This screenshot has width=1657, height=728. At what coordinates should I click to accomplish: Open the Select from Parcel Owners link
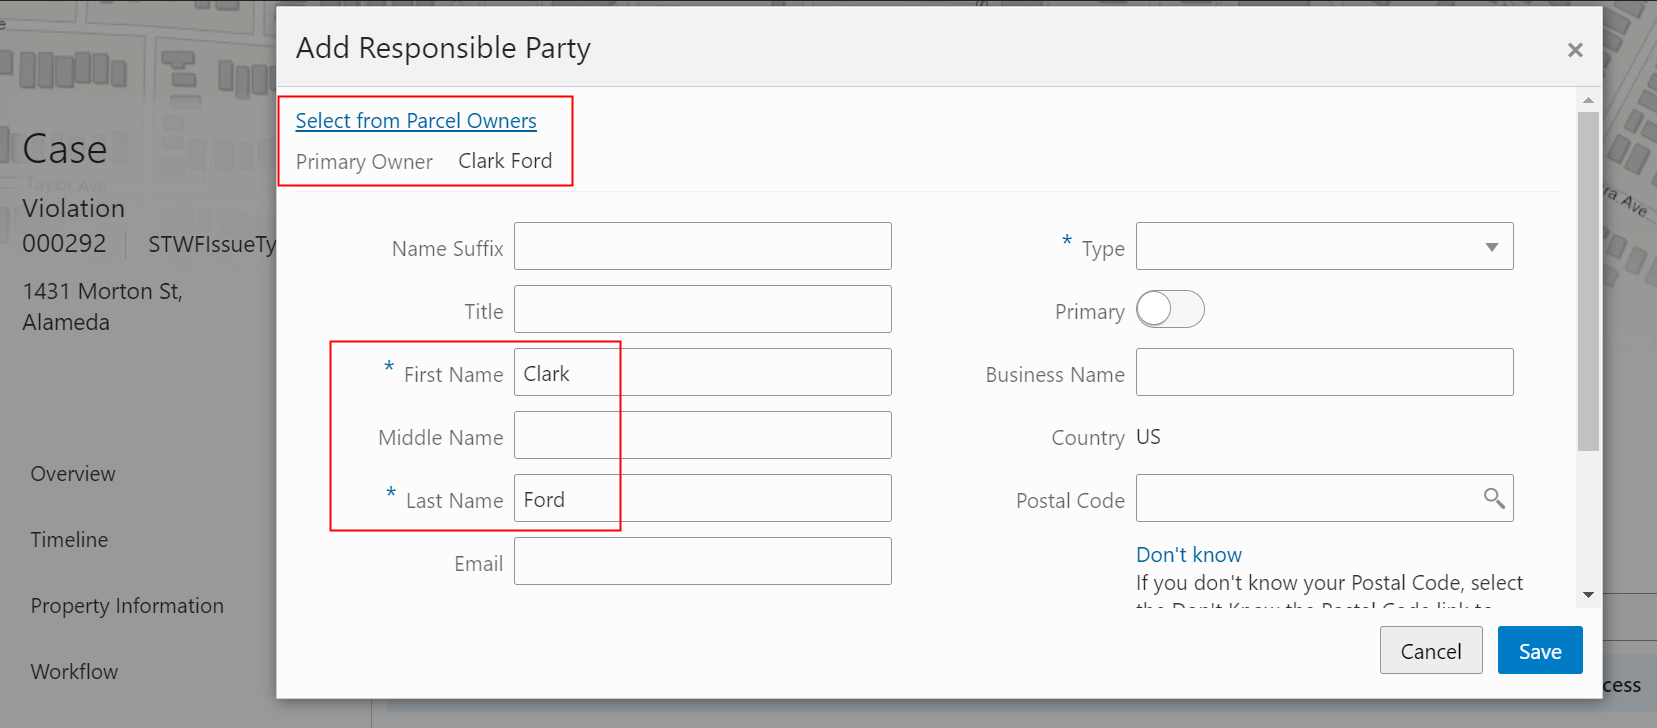[416, 121]
